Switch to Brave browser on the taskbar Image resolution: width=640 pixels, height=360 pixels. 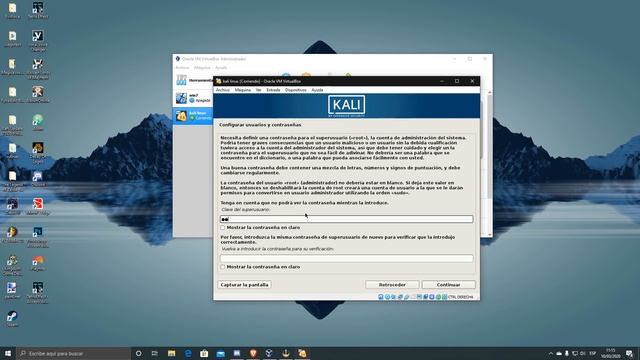pos(253,353)
